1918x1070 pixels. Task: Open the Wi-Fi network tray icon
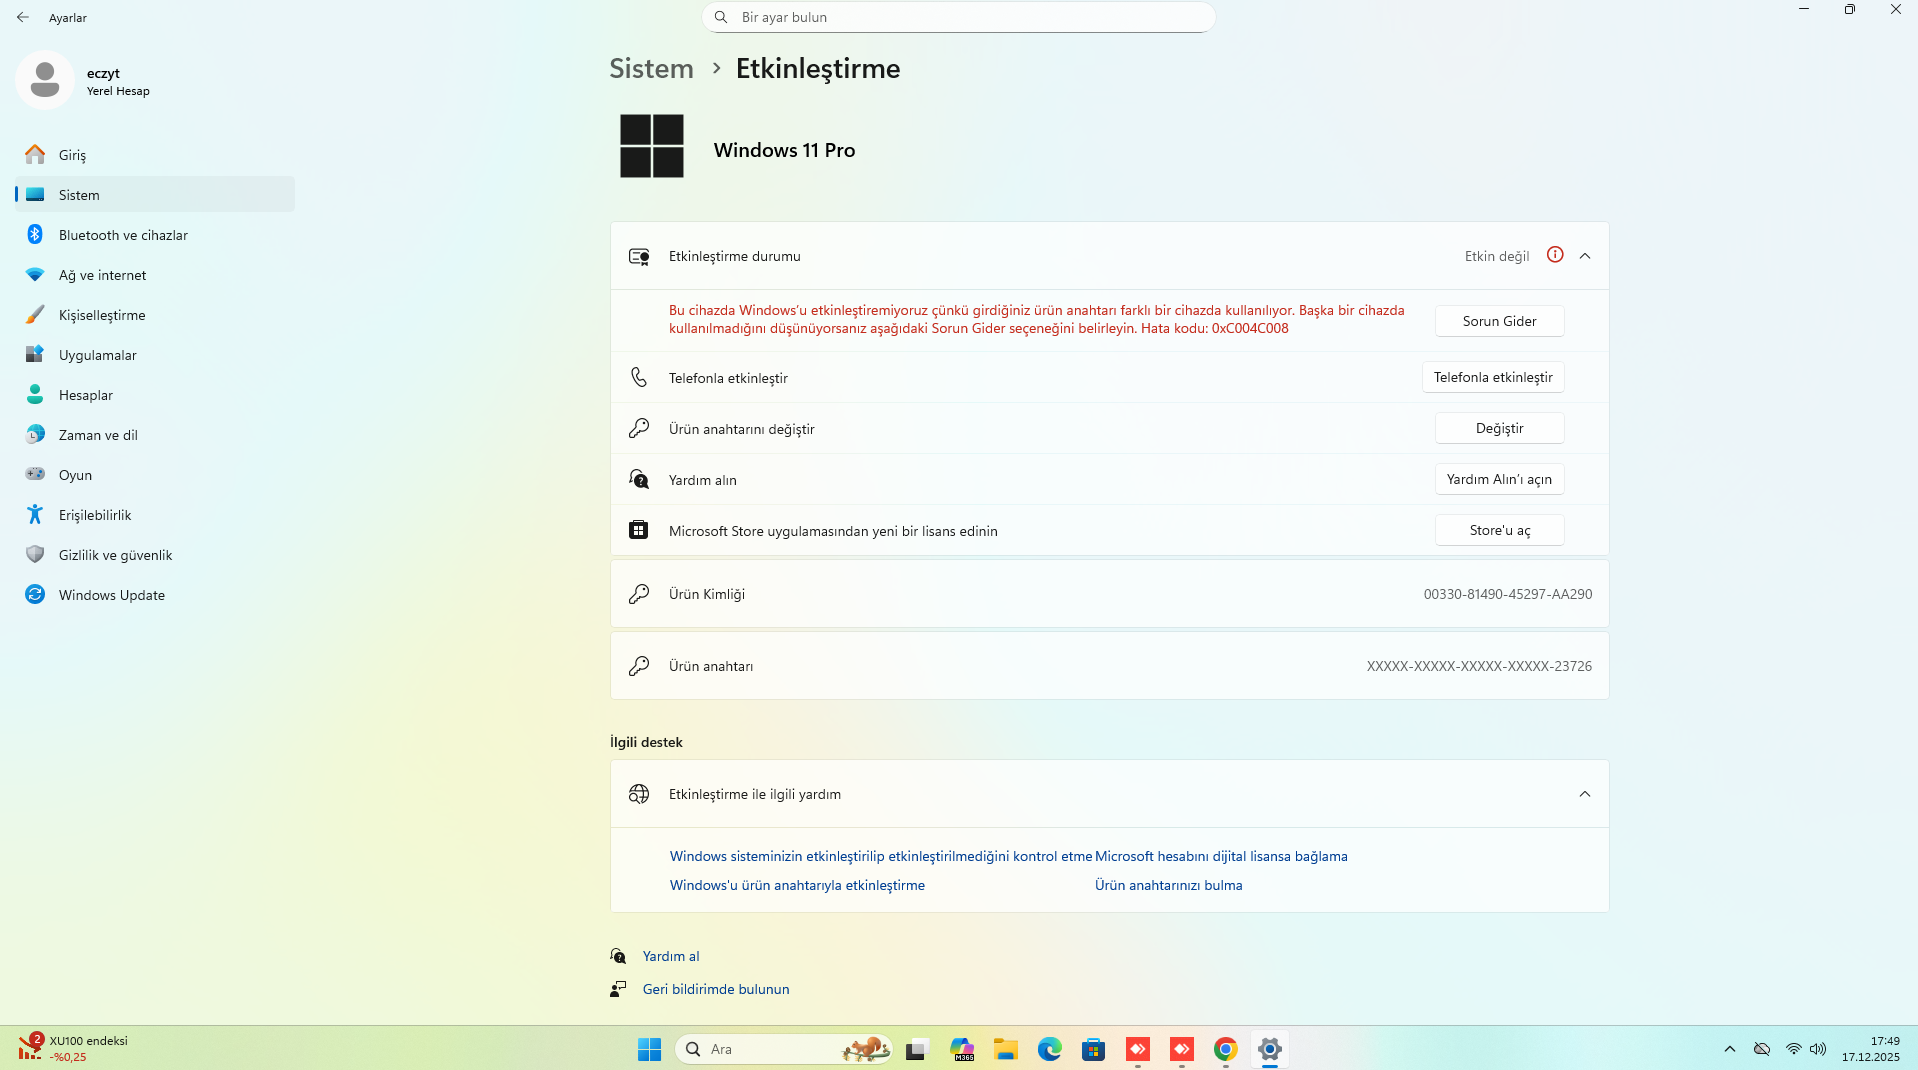click(x=1794, y=1049)
